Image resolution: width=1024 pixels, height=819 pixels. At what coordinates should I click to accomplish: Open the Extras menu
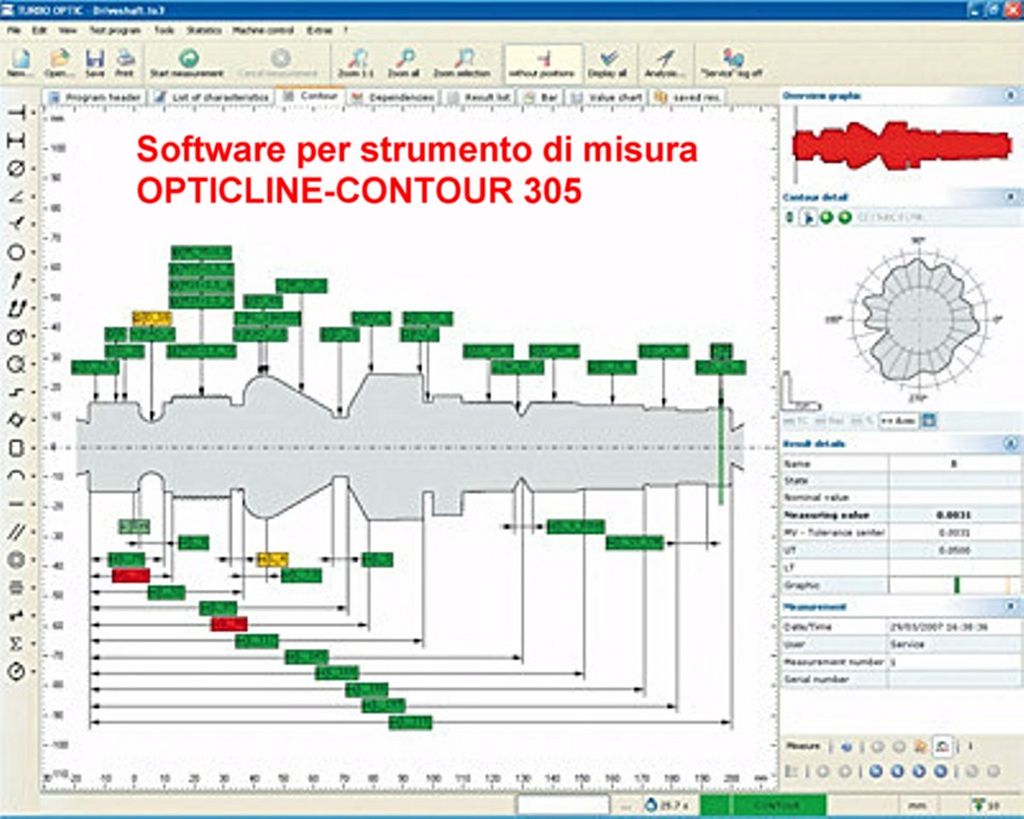pyautogui.click(x=319, y=30)
